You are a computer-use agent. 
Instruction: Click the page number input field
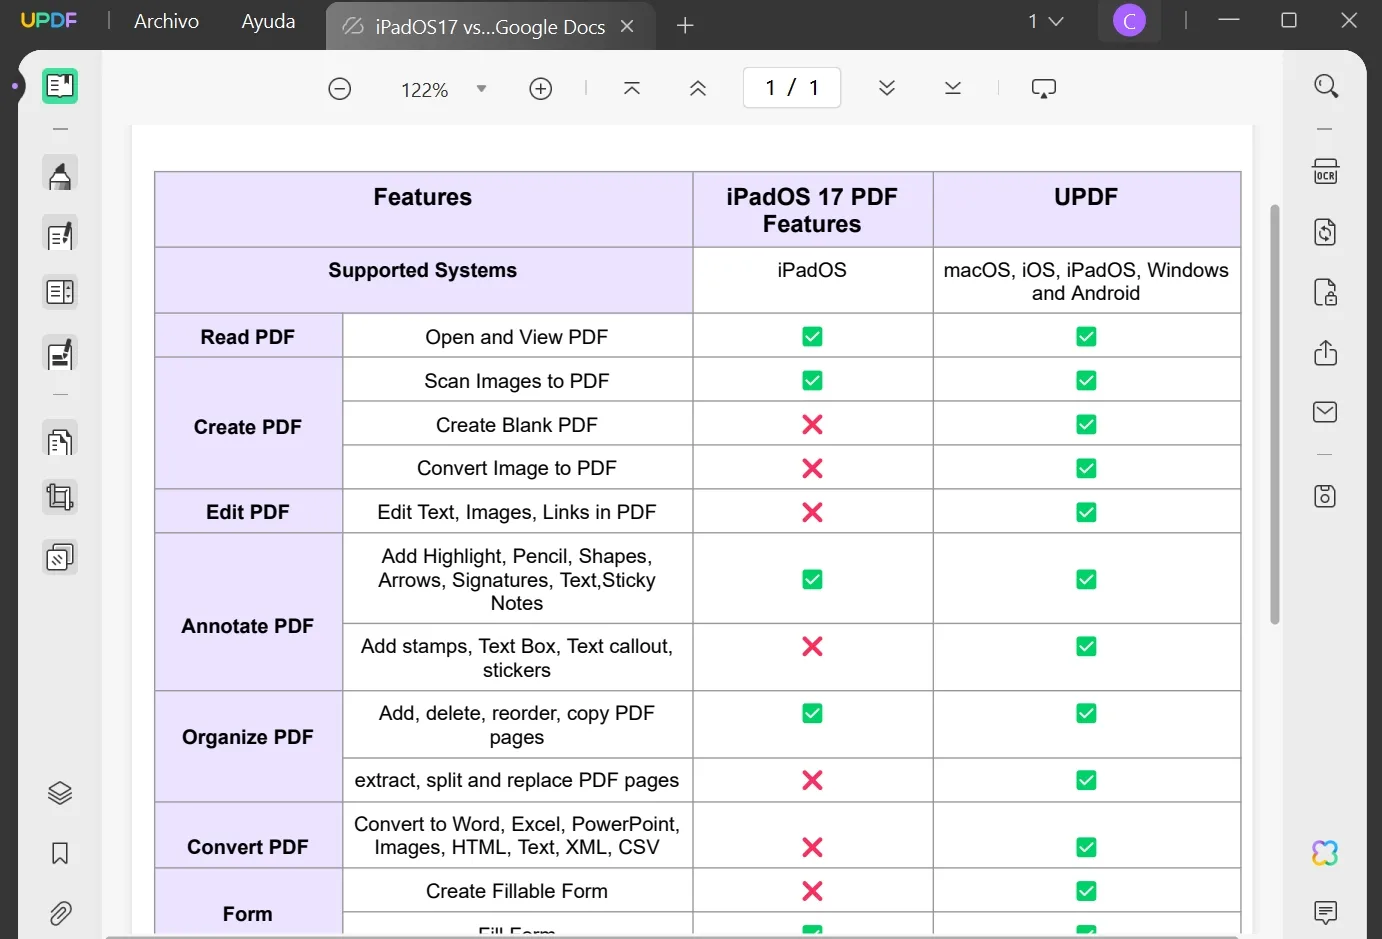[x=792, y=88]
